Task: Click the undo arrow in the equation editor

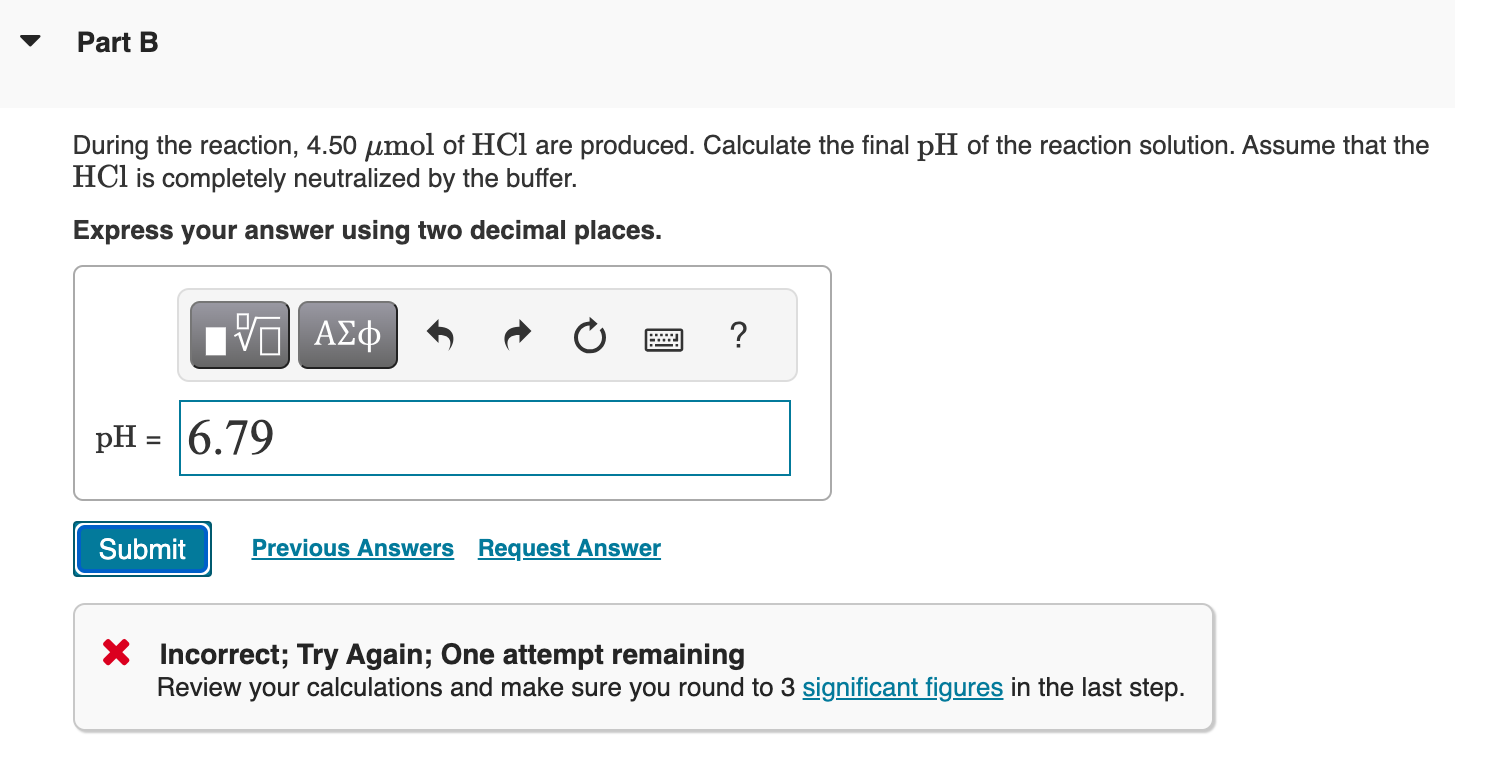Action: click(440, 335)
